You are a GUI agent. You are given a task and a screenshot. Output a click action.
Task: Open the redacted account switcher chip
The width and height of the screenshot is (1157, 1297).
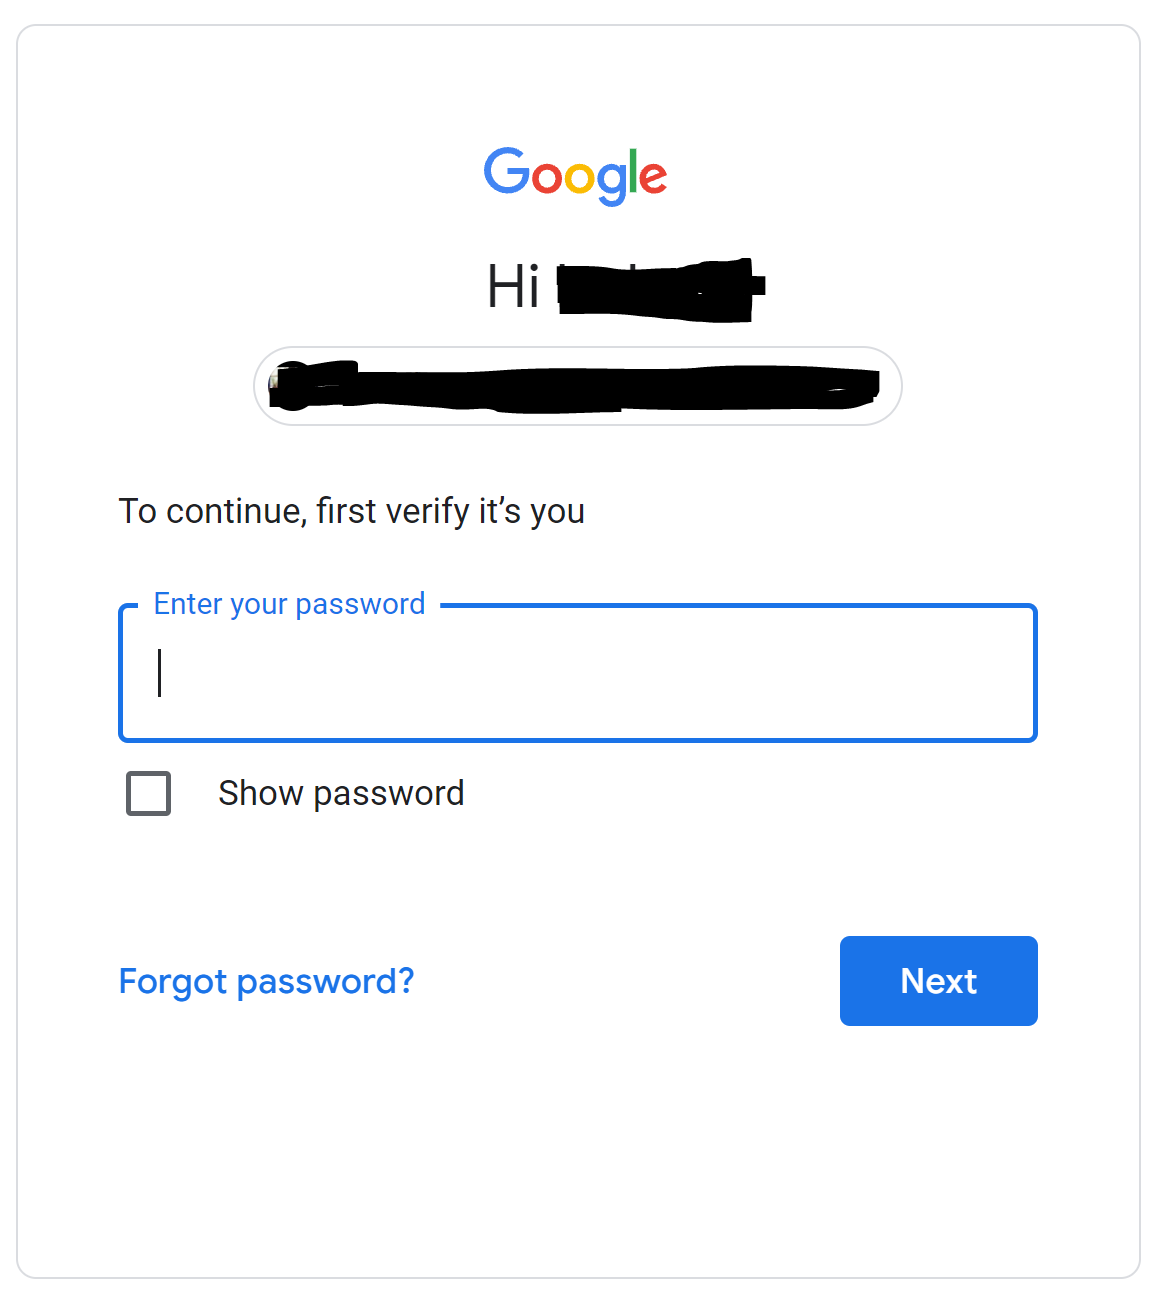(578, 386)
